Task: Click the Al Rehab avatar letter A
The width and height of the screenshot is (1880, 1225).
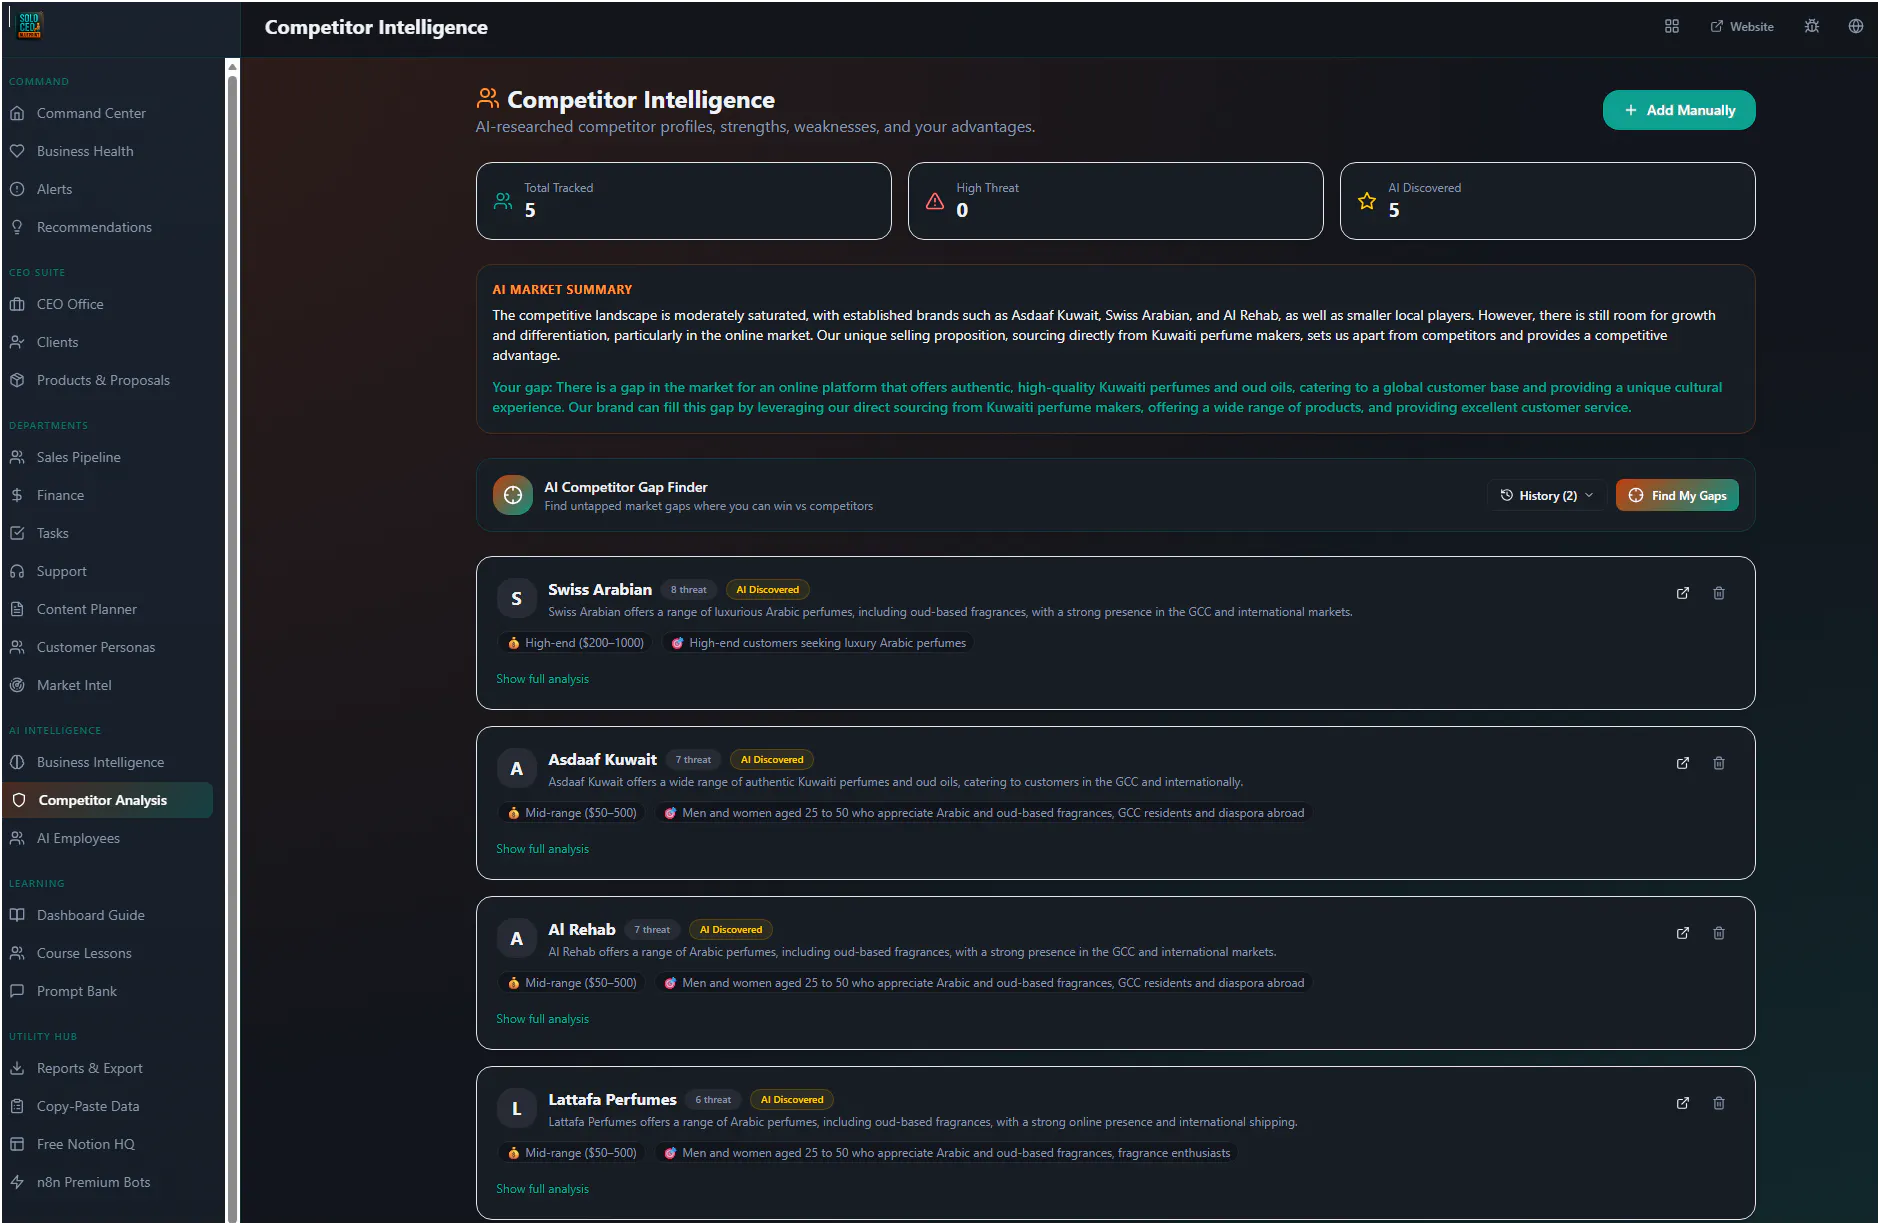Action: [x=516, y=939]
